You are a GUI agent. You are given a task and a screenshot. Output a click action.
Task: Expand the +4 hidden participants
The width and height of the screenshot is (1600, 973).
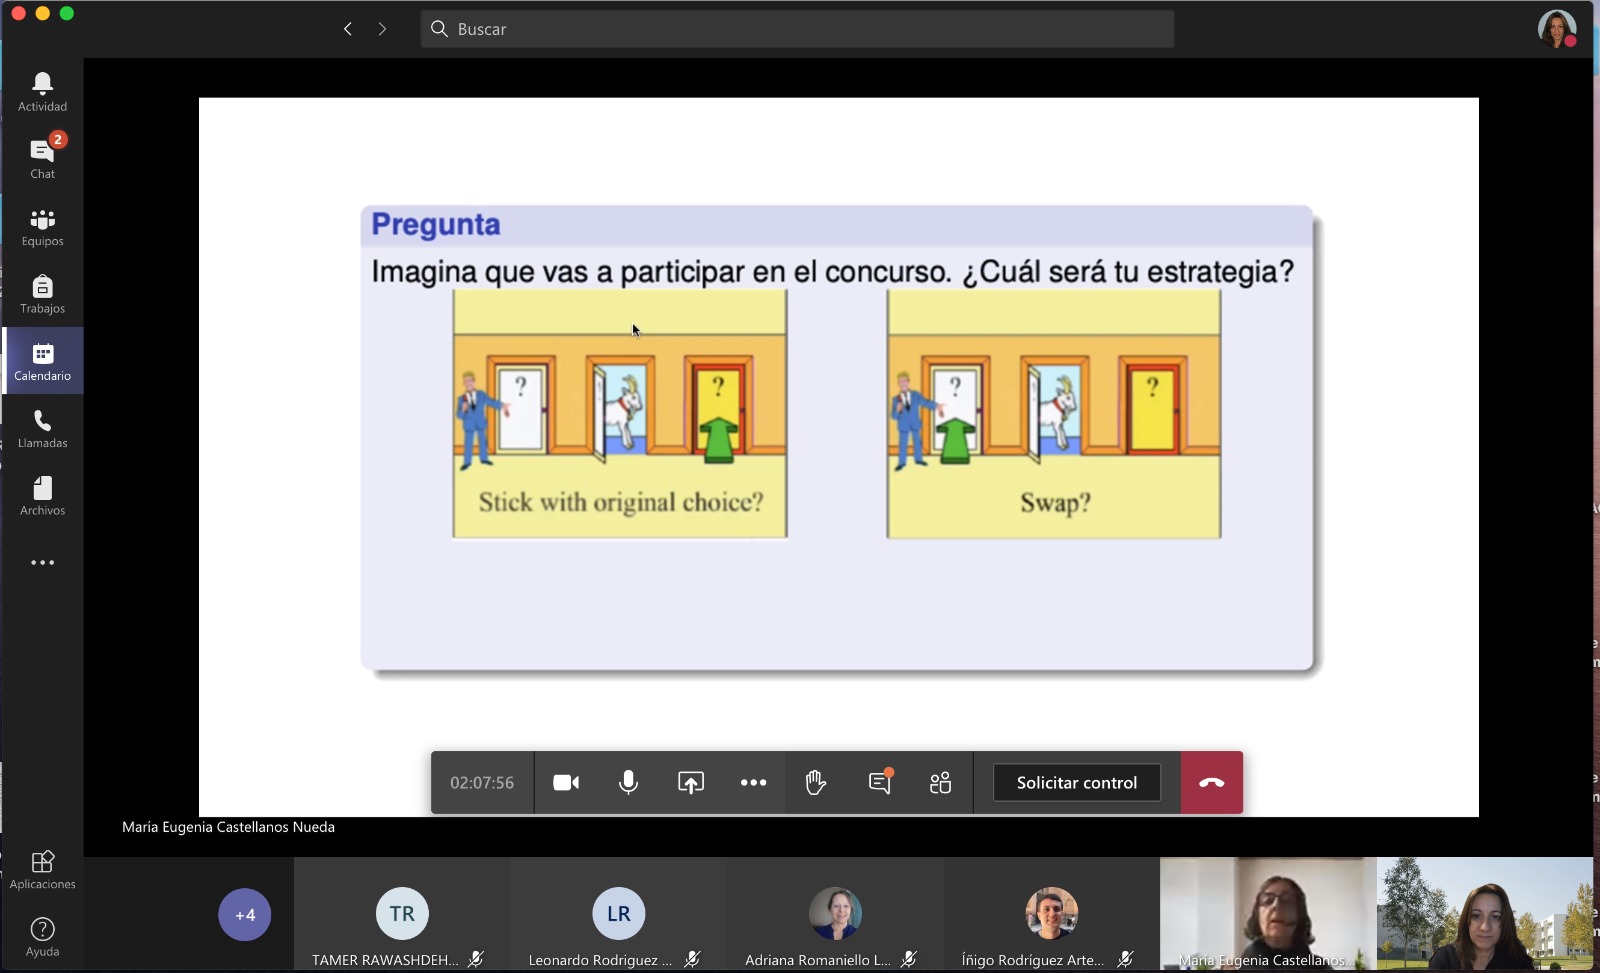pyautogui.click(x=245, y=914)
